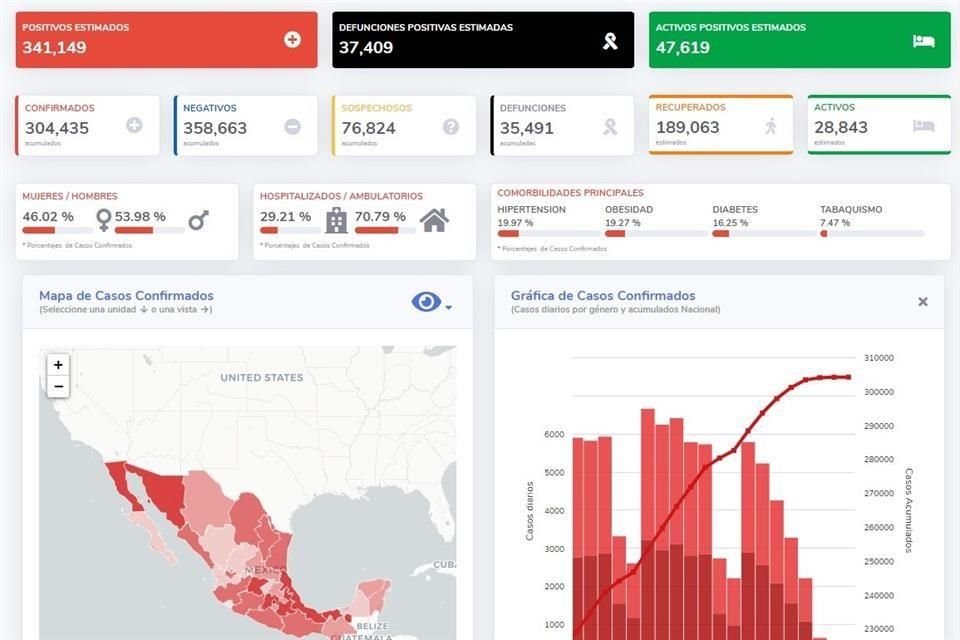This screenshot has width=960, height=640.
Task: Click the bed icon in the white Activos card
Action: click(923, 126)
